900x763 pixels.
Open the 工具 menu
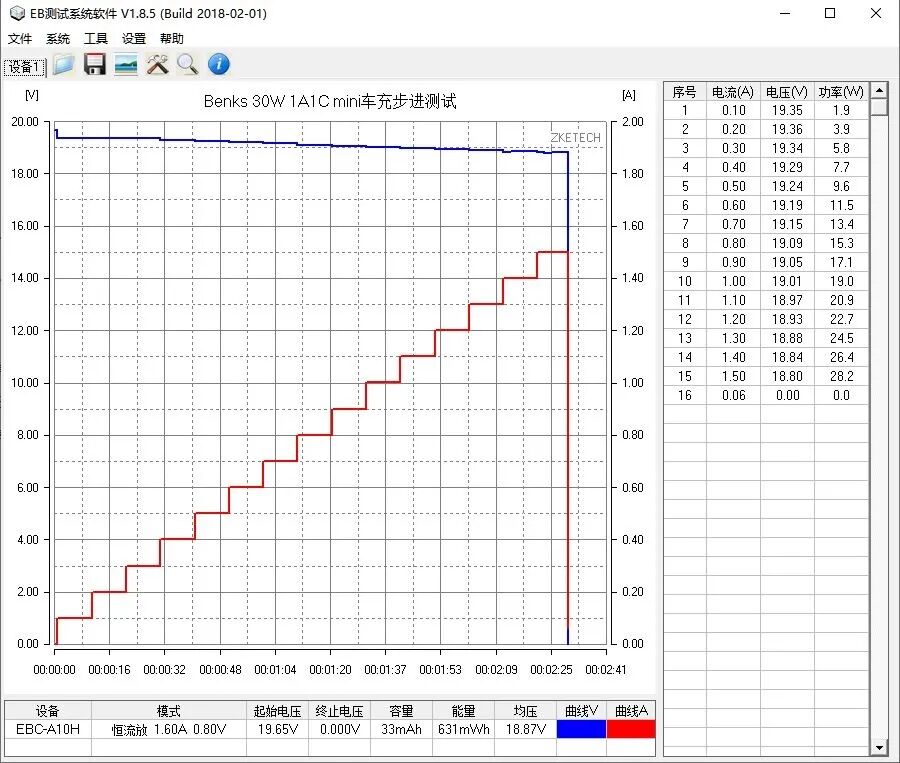(95, 38)
